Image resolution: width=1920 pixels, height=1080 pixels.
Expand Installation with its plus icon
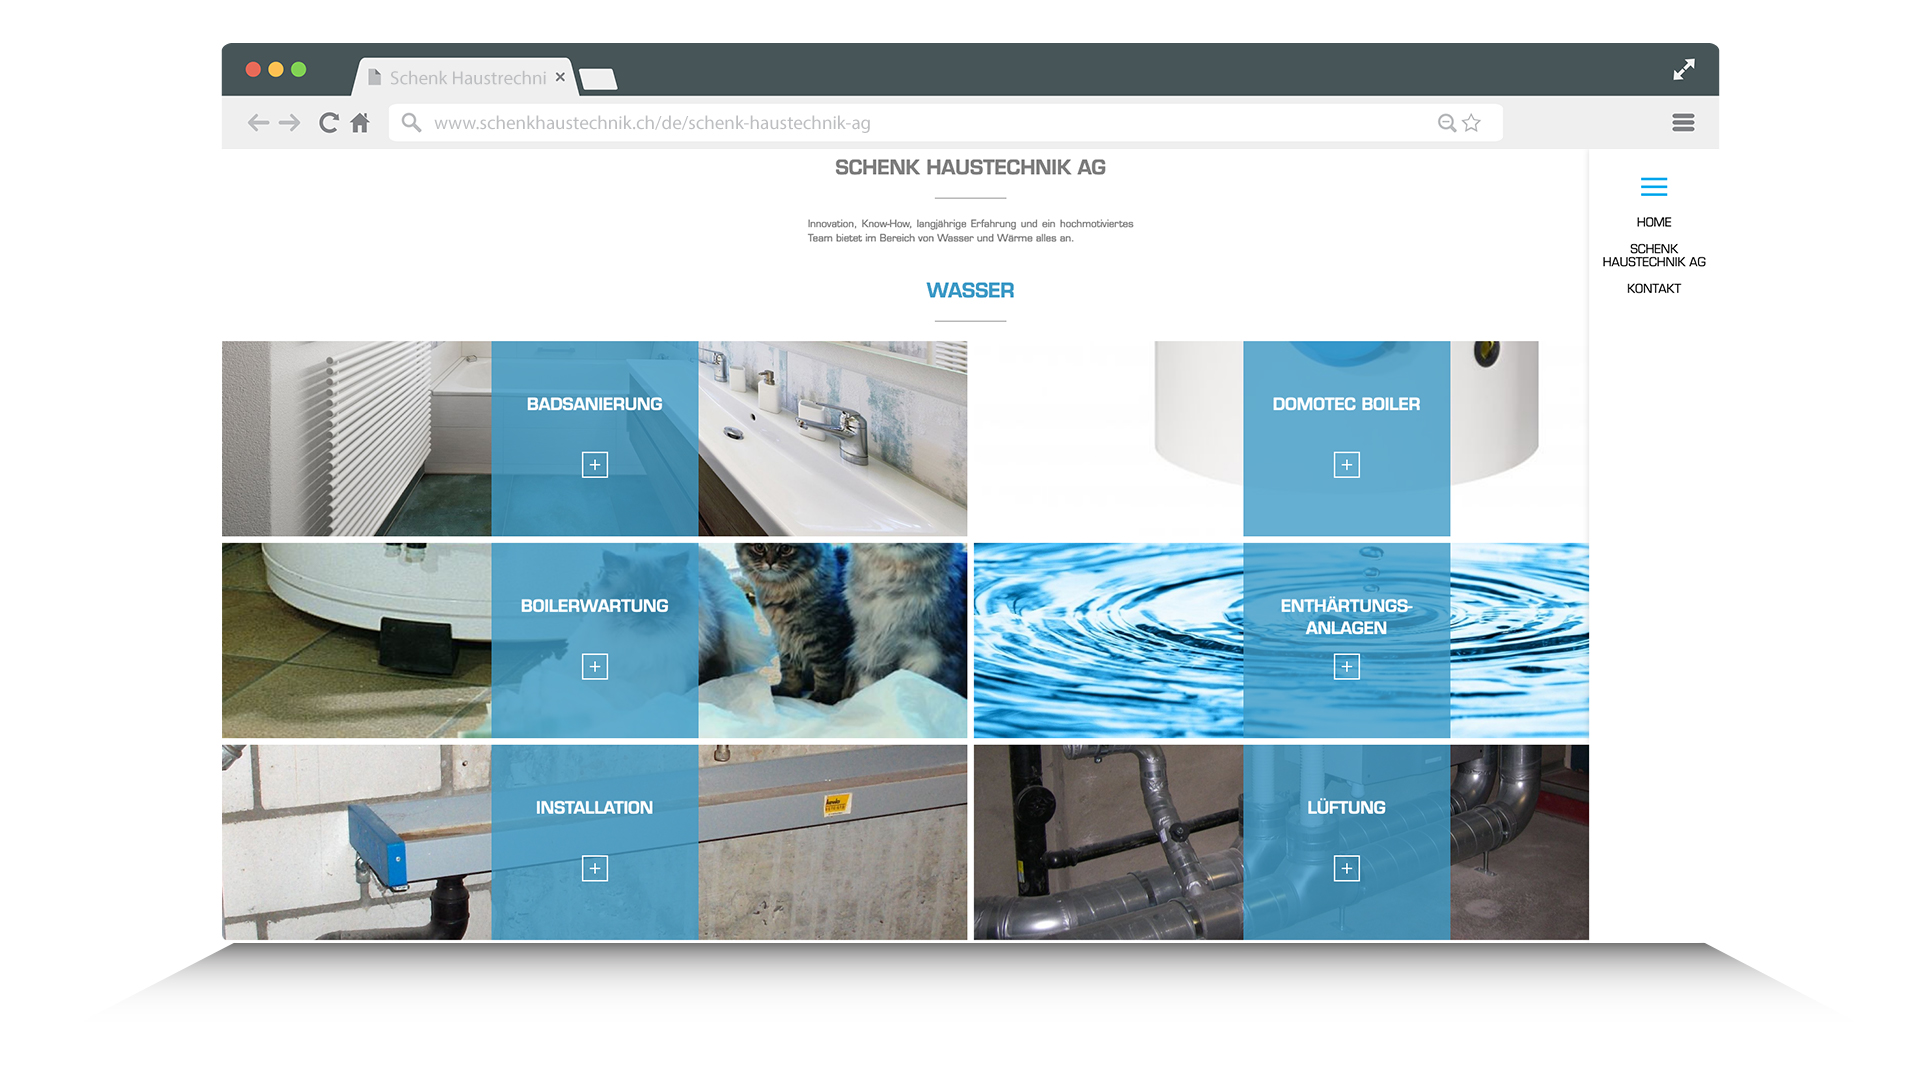point(595,869)
